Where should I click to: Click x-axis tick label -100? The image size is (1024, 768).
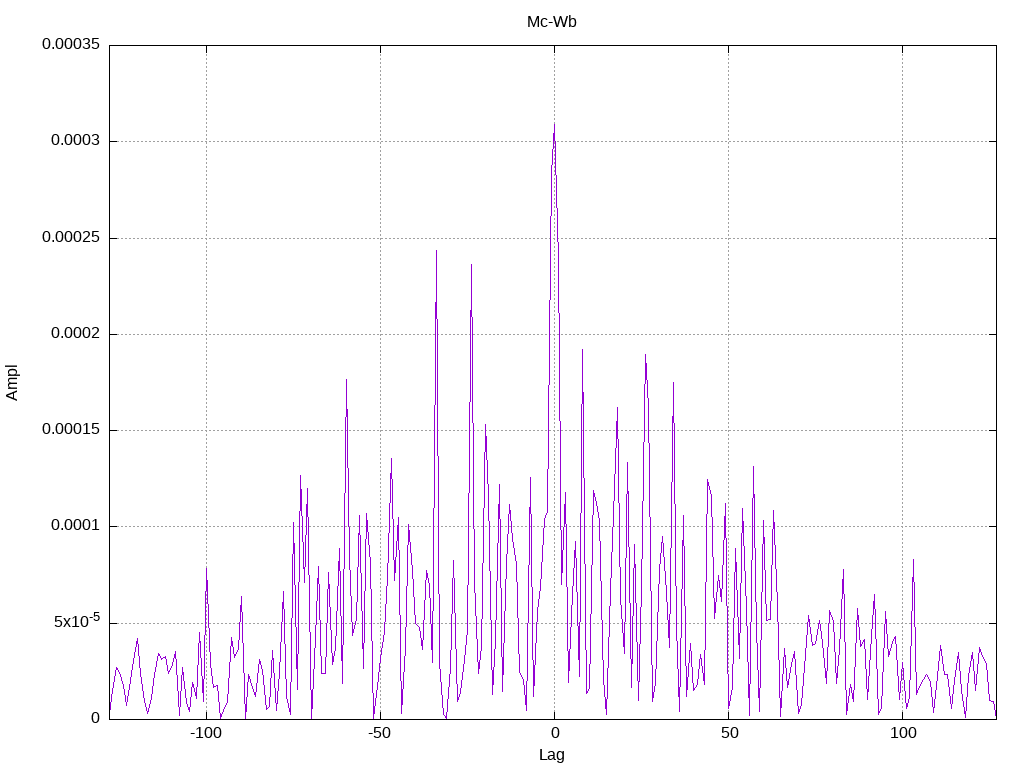point(206,733)
